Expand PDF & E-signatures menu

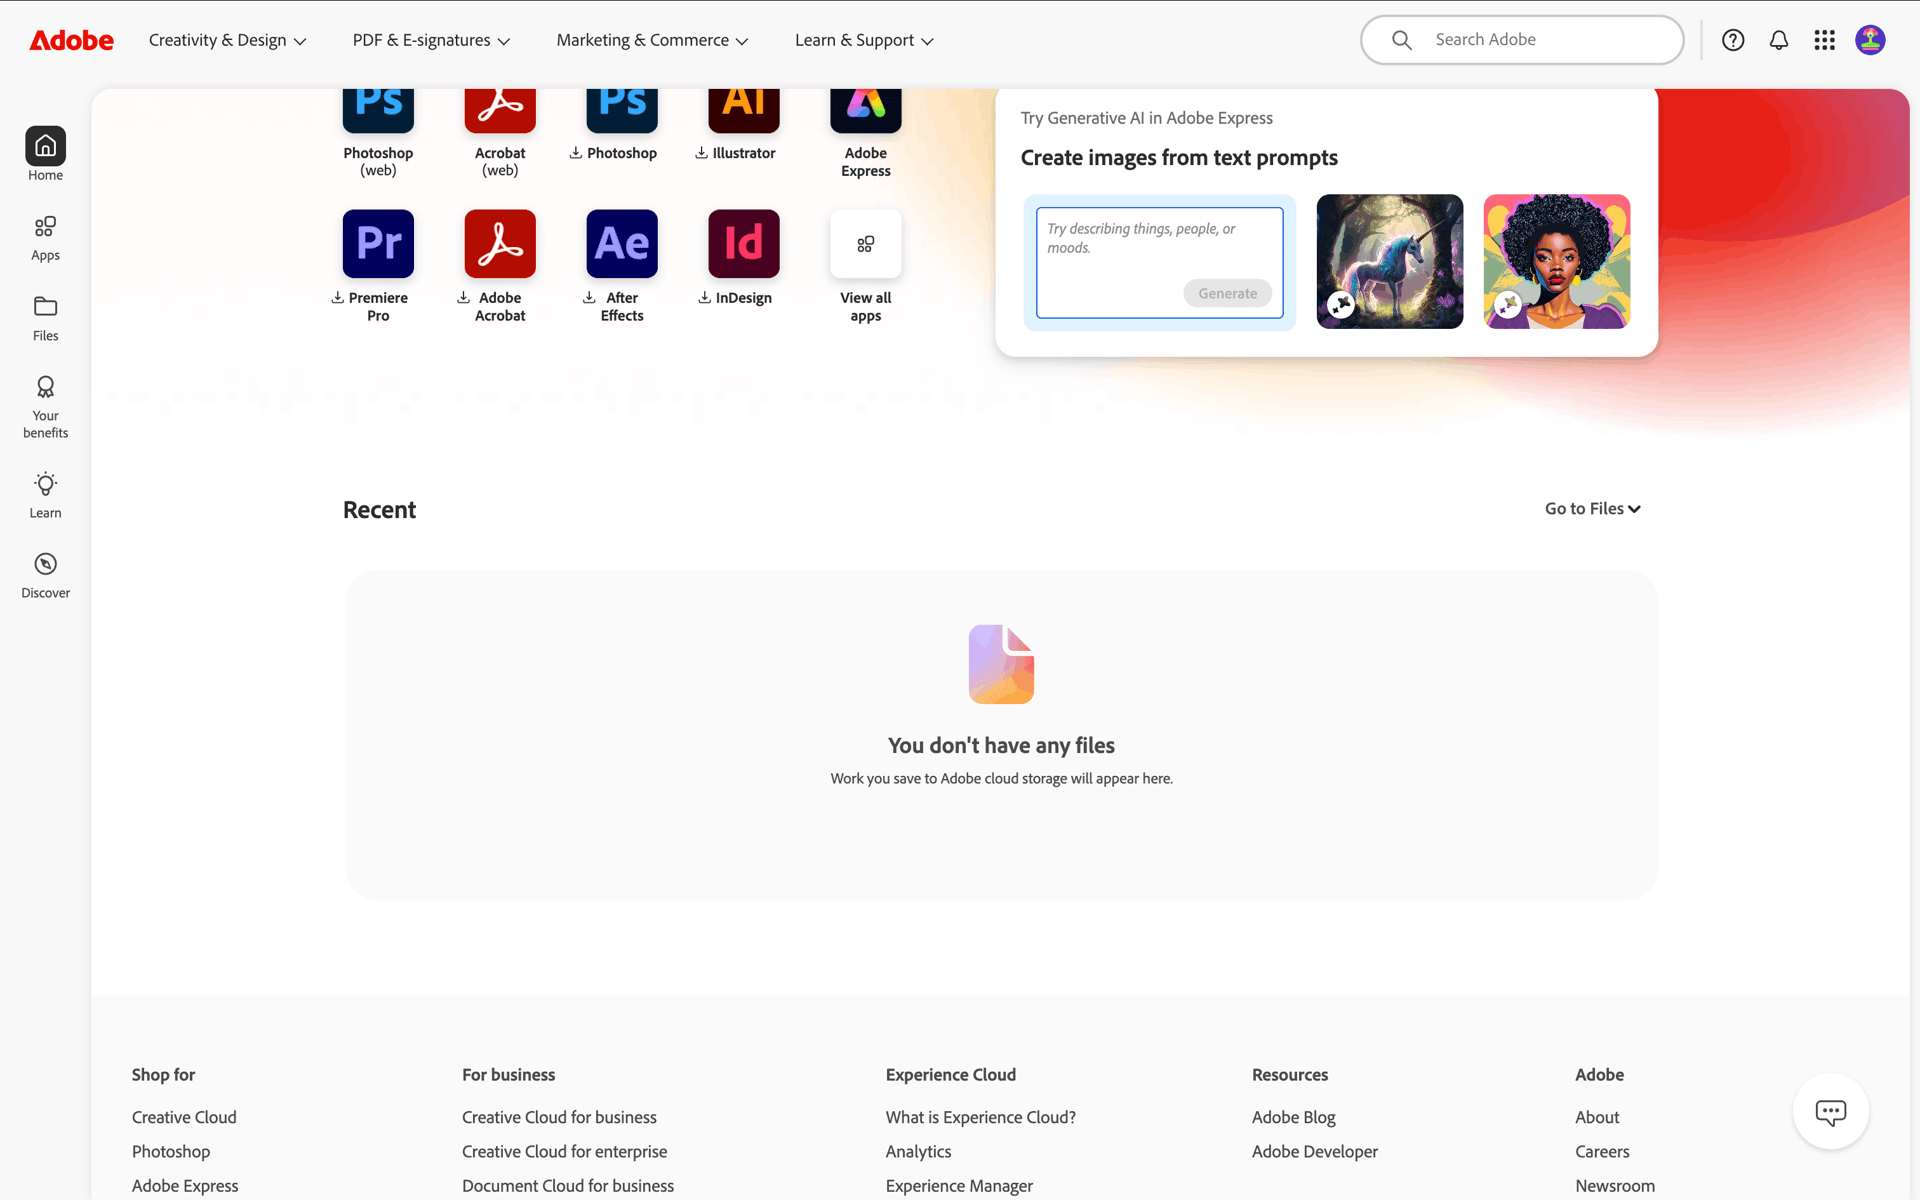(431, 40)
